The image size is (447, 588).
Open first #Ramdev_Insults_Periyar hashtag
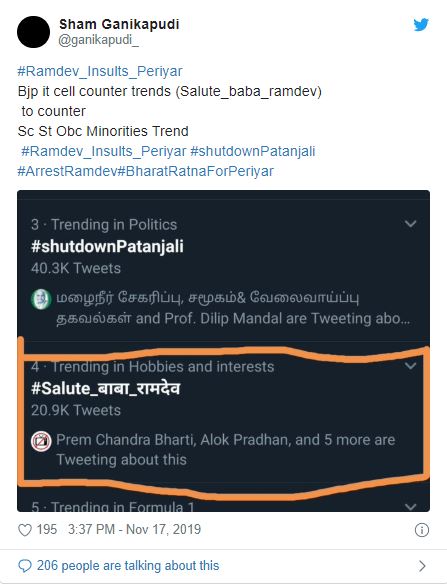click(x=100, y=71)
